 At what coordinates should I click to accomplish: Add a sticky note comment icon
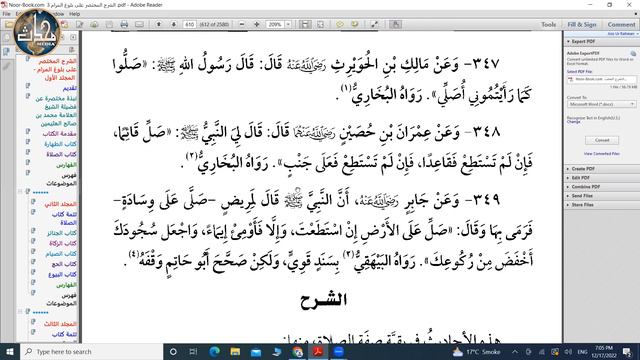click(340, 24)
